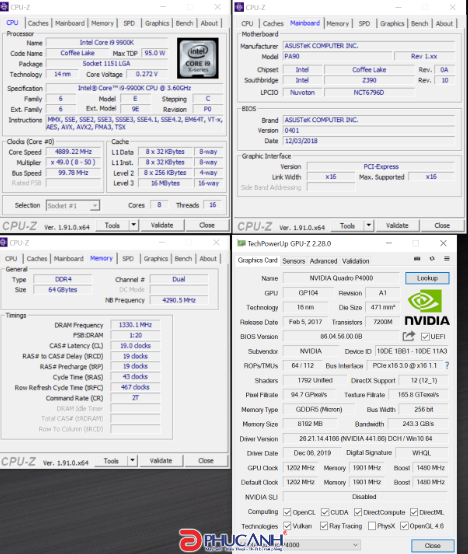Image resolution: width=468 pixels, height=554 pixels.
Task: Click the NVIDIA logo in GPU-Z
Action: pos(427,307)
